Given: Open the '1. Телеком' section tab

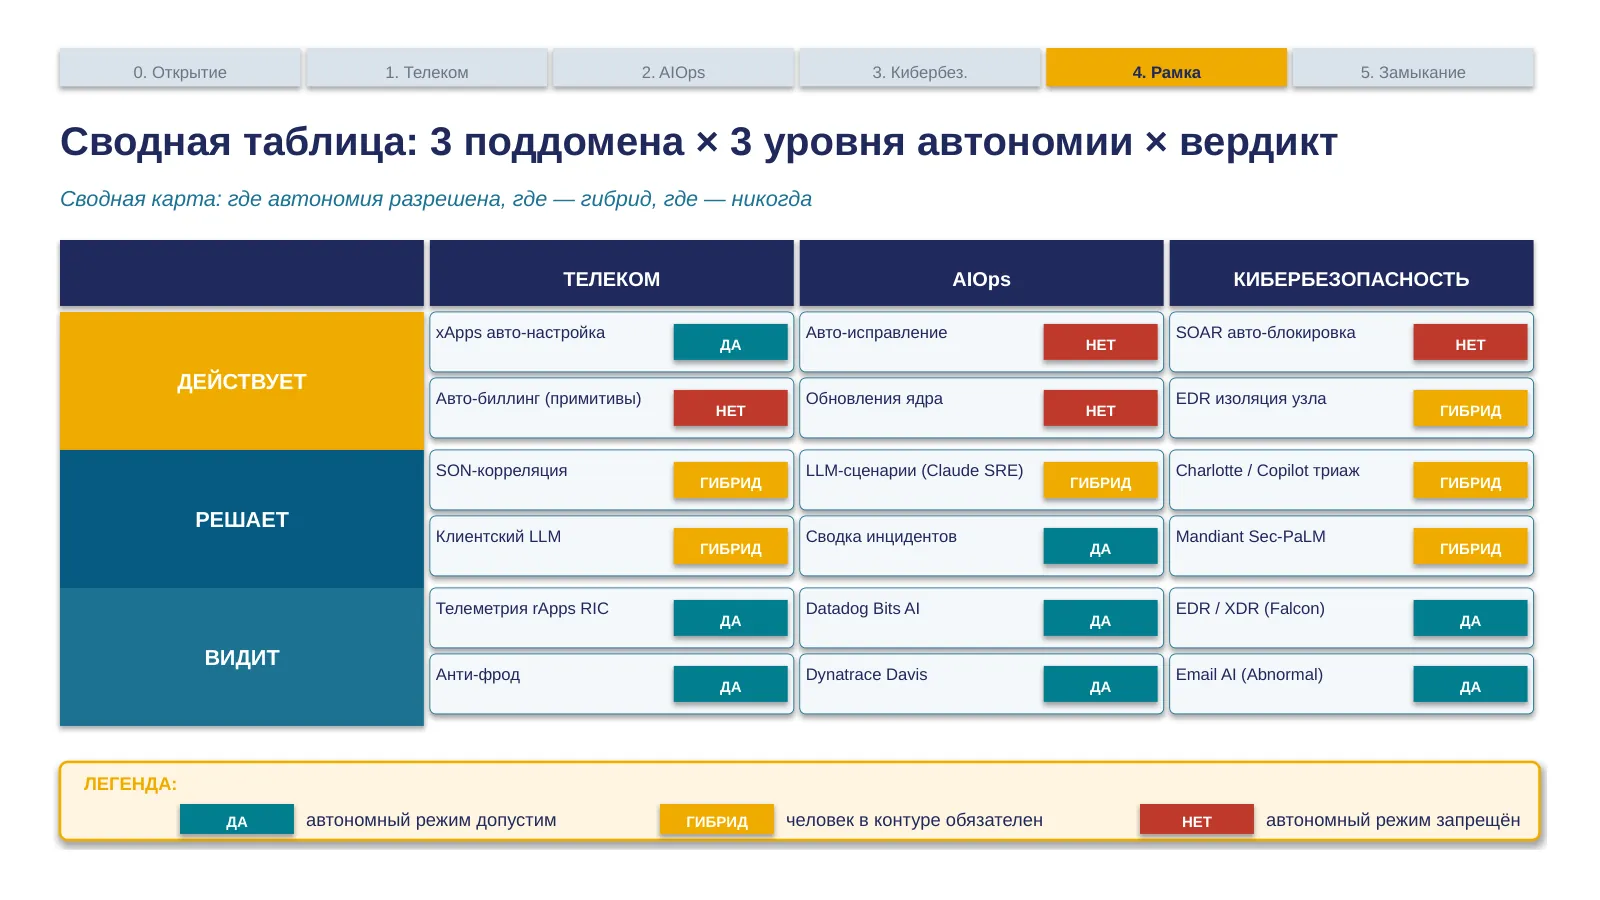Looking at the screenshot, I should (427, 68).
